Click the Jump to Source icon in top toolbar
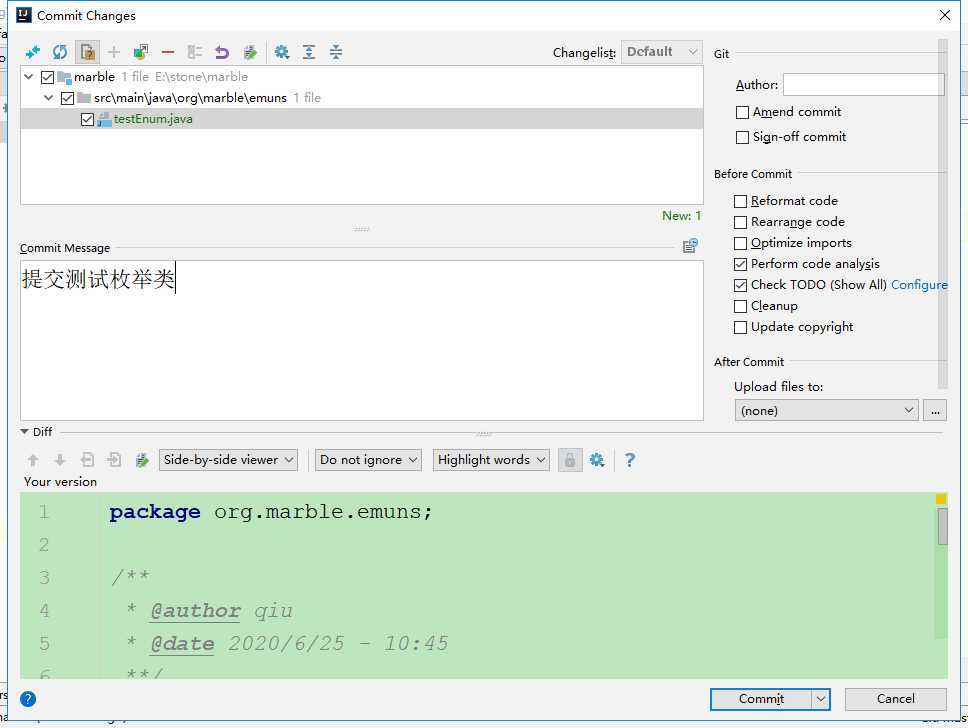The image size is (968, 728). point(249,52)
